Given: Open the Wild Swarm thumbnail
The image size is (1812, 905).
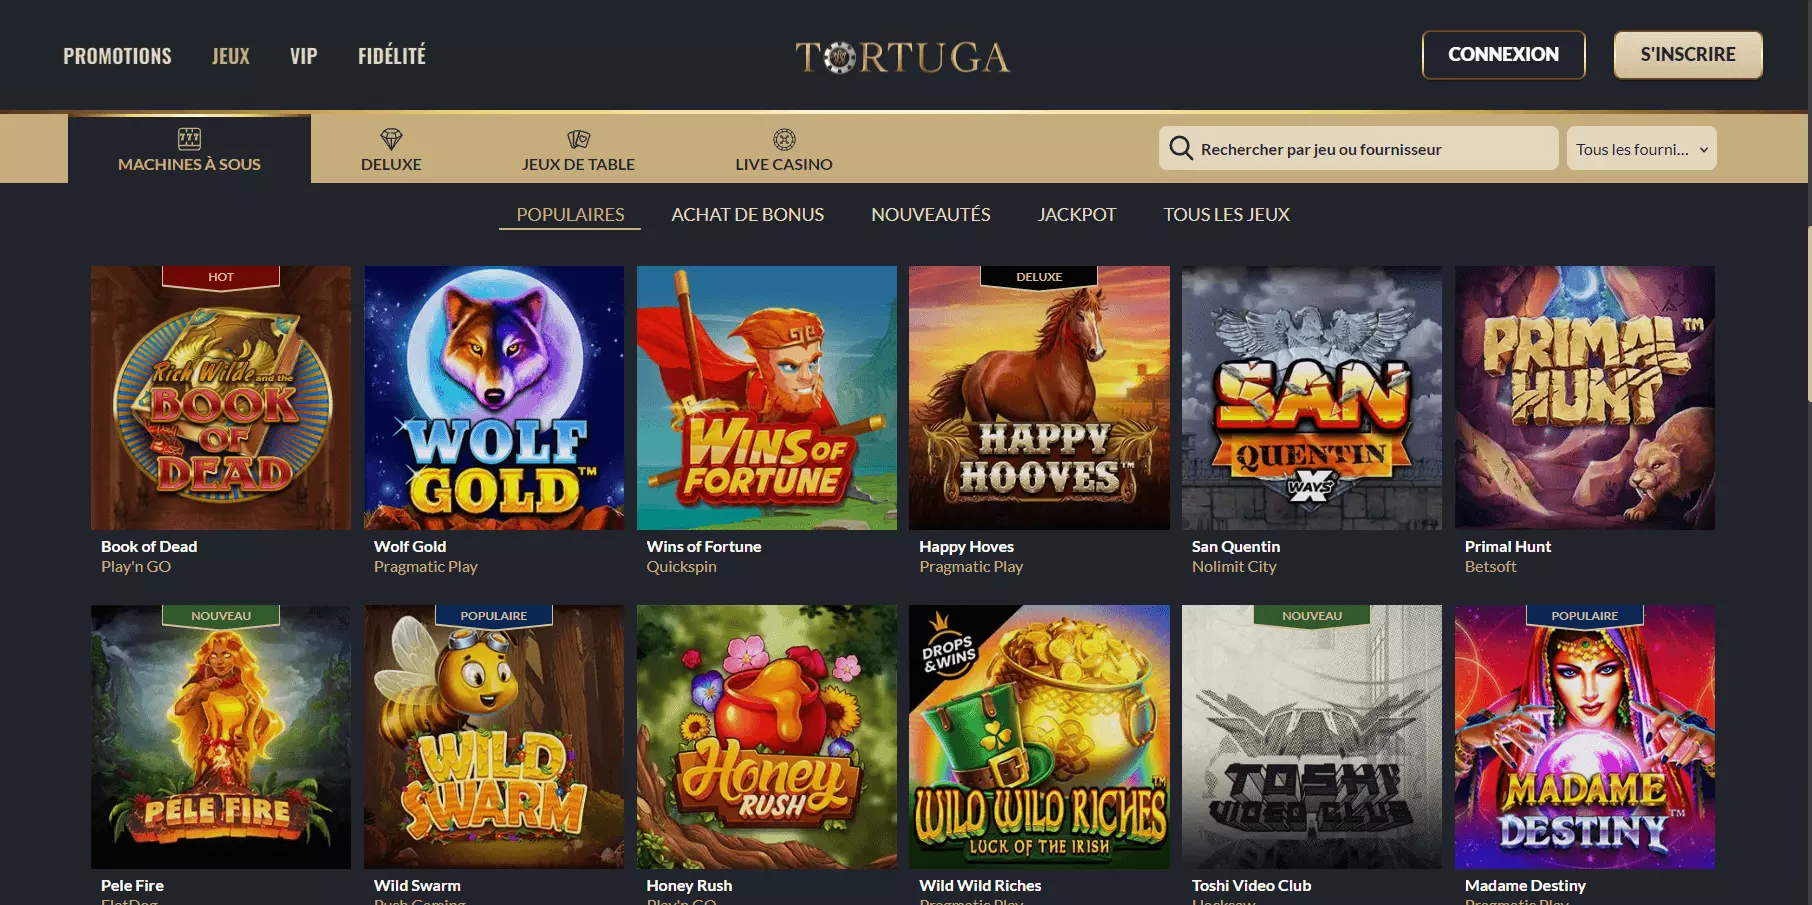Looking at the screenshot, I should (x=494, y=737).
